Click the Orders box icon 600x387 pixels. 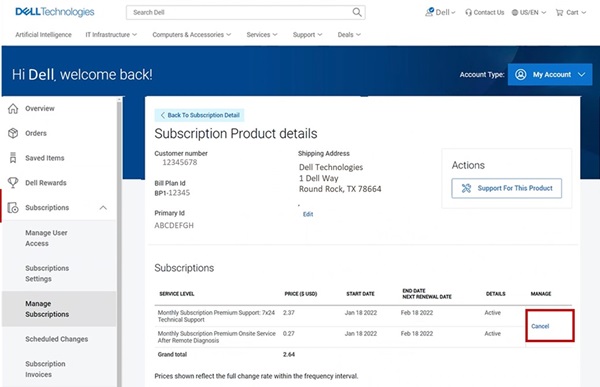click(13, 133)
